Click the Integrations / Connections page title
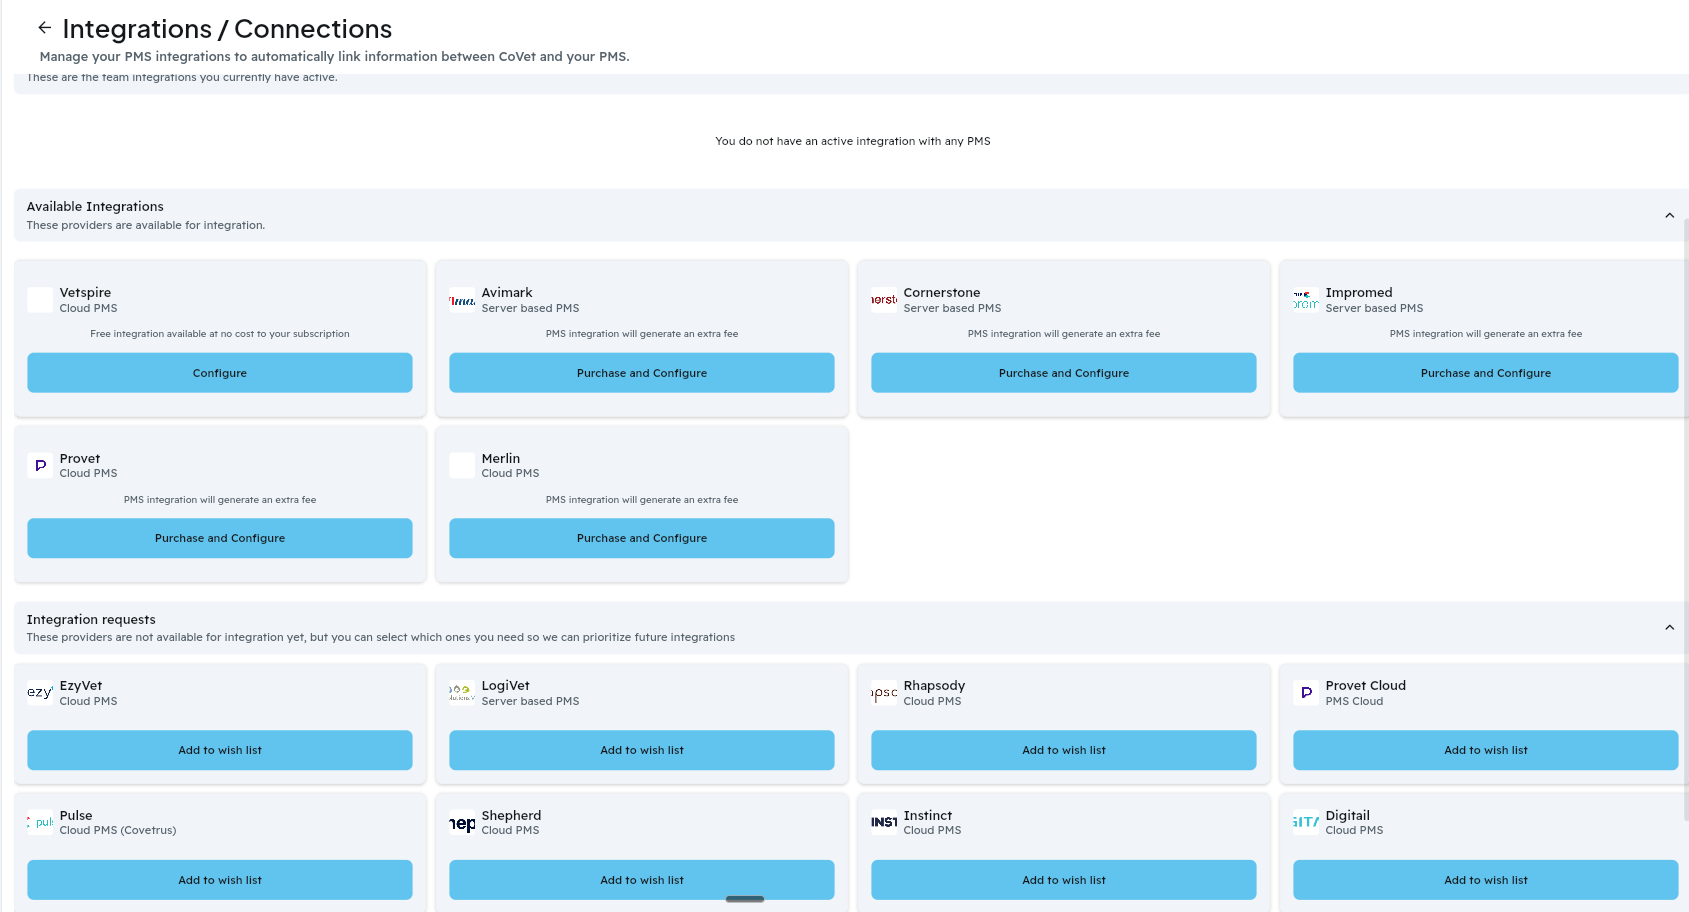 click(227, 29)
